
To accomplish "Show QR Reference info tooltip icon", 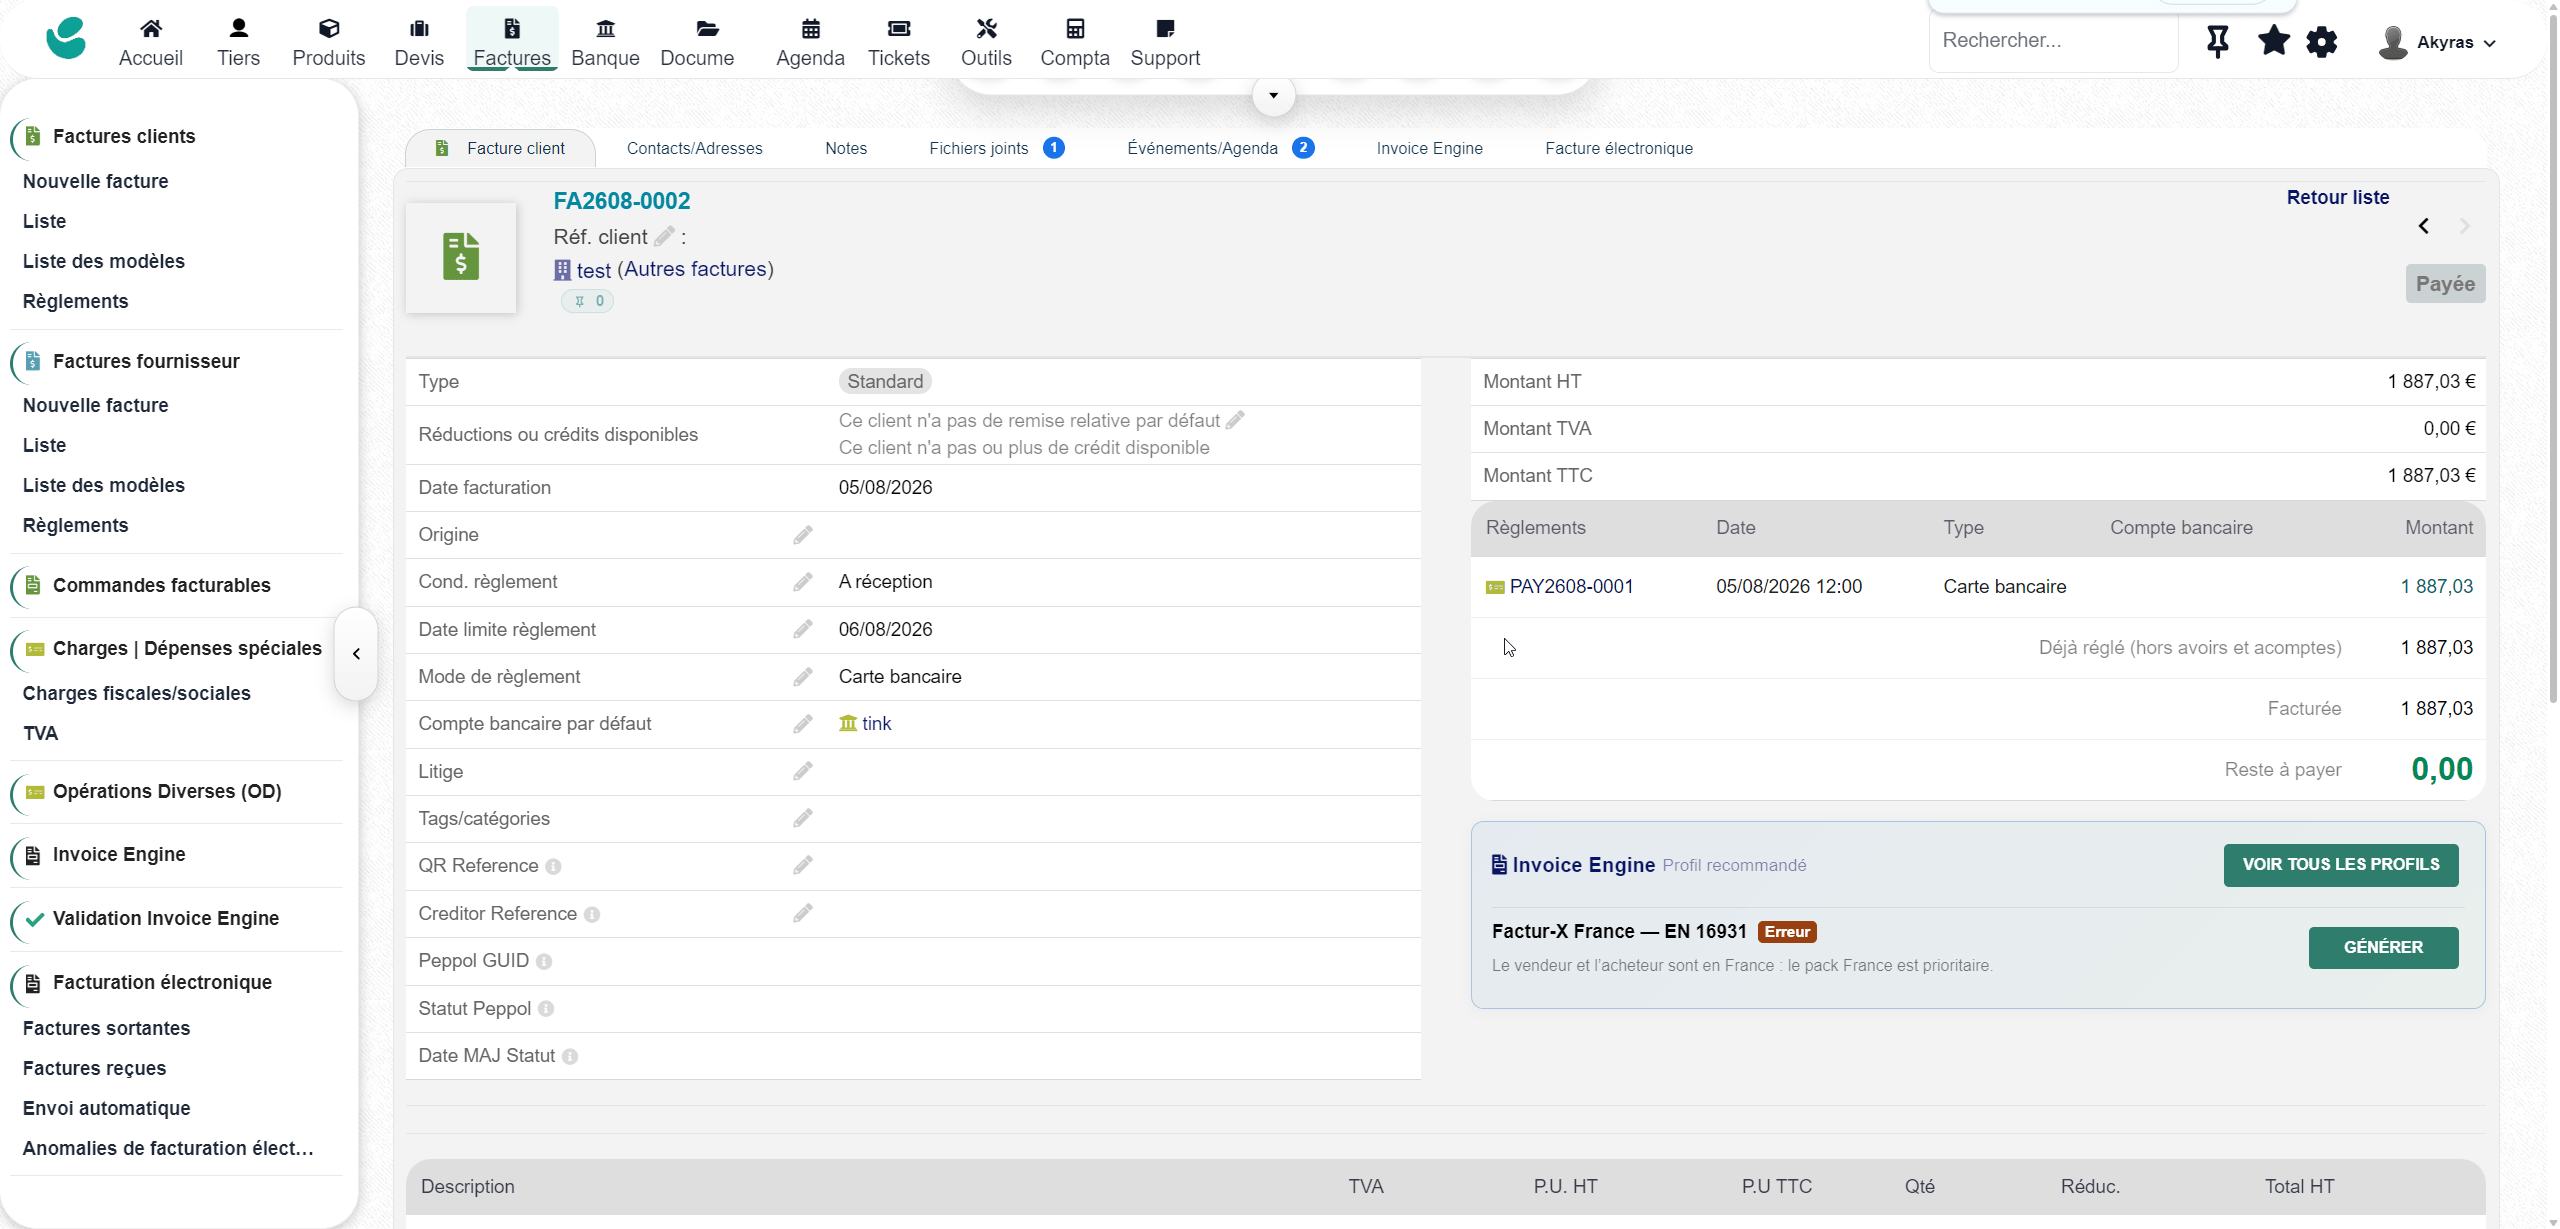I will tap(553, 867).
